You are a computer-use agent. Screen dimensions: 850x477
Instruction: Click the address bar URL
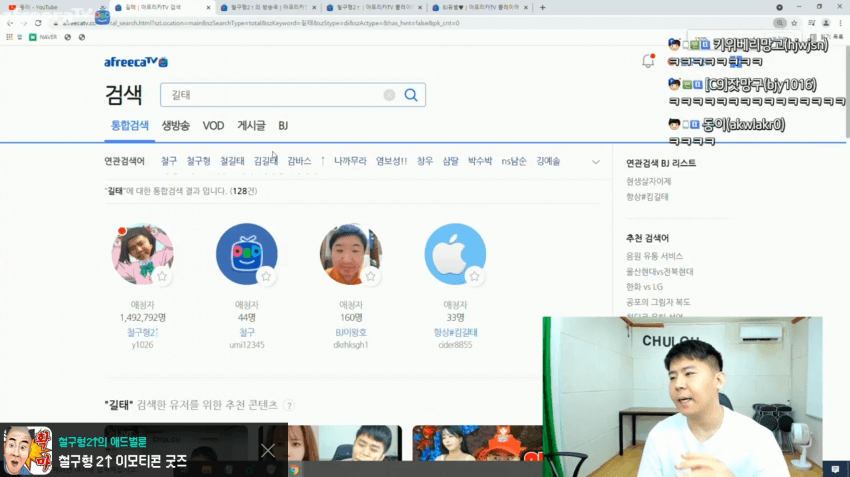(260, 23)
